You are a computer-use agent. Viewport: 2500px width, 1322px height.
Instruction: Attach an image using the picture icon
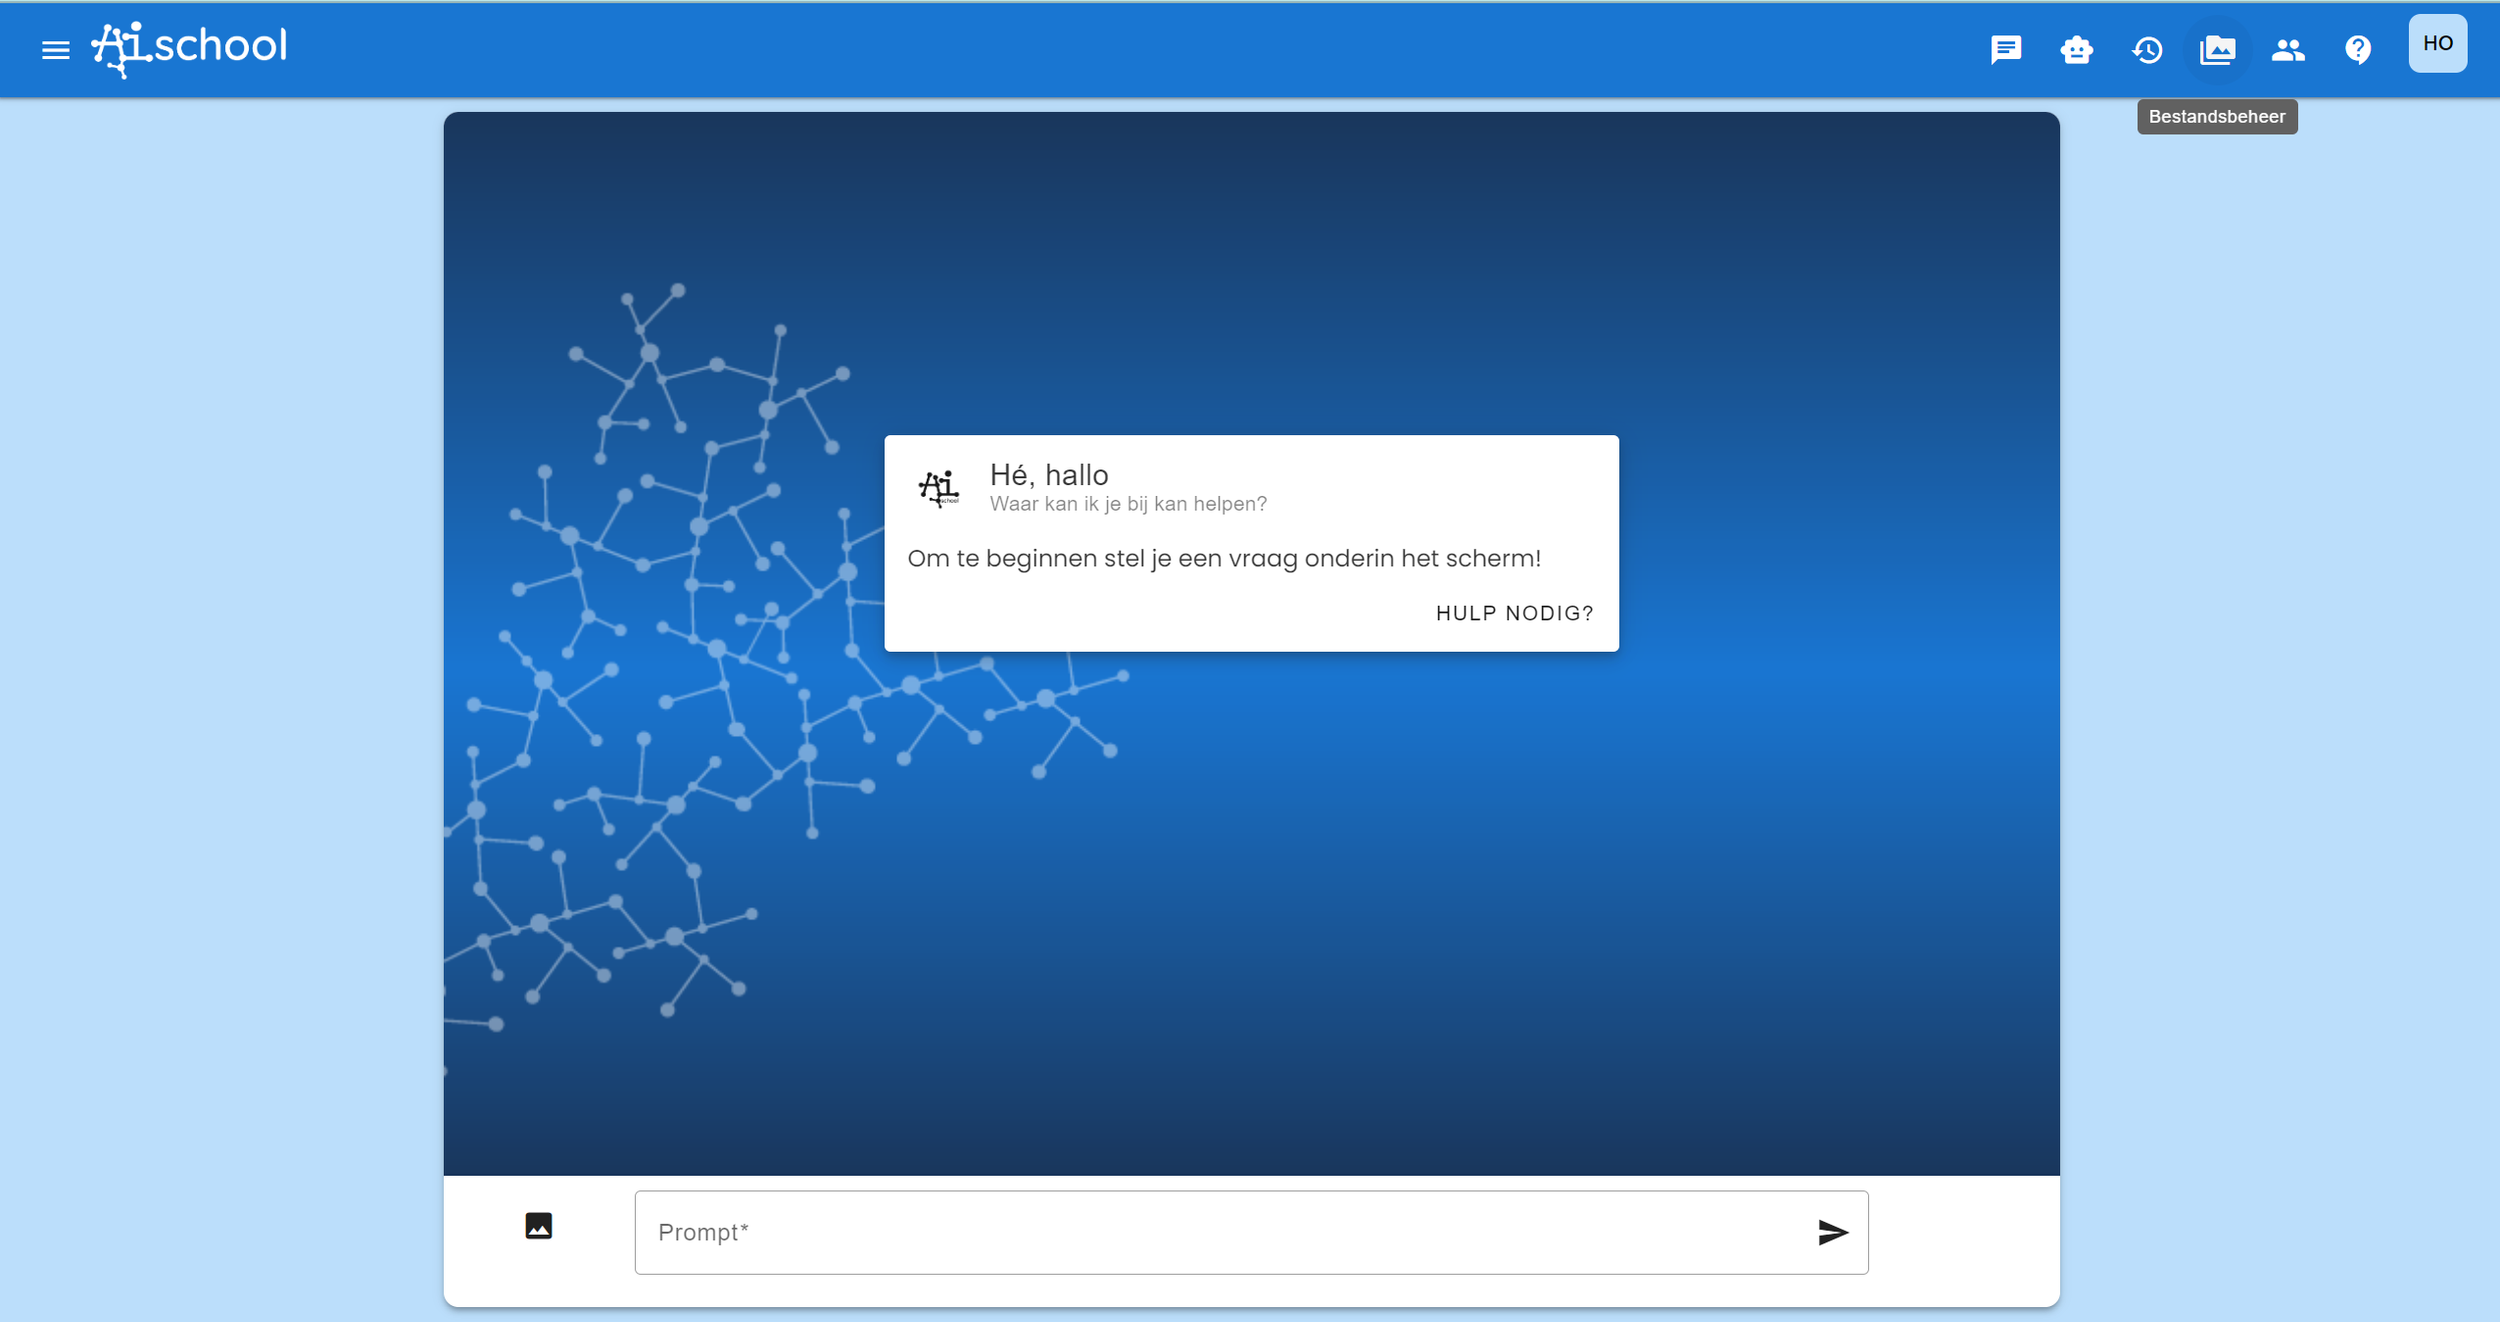click(539, 1225)
